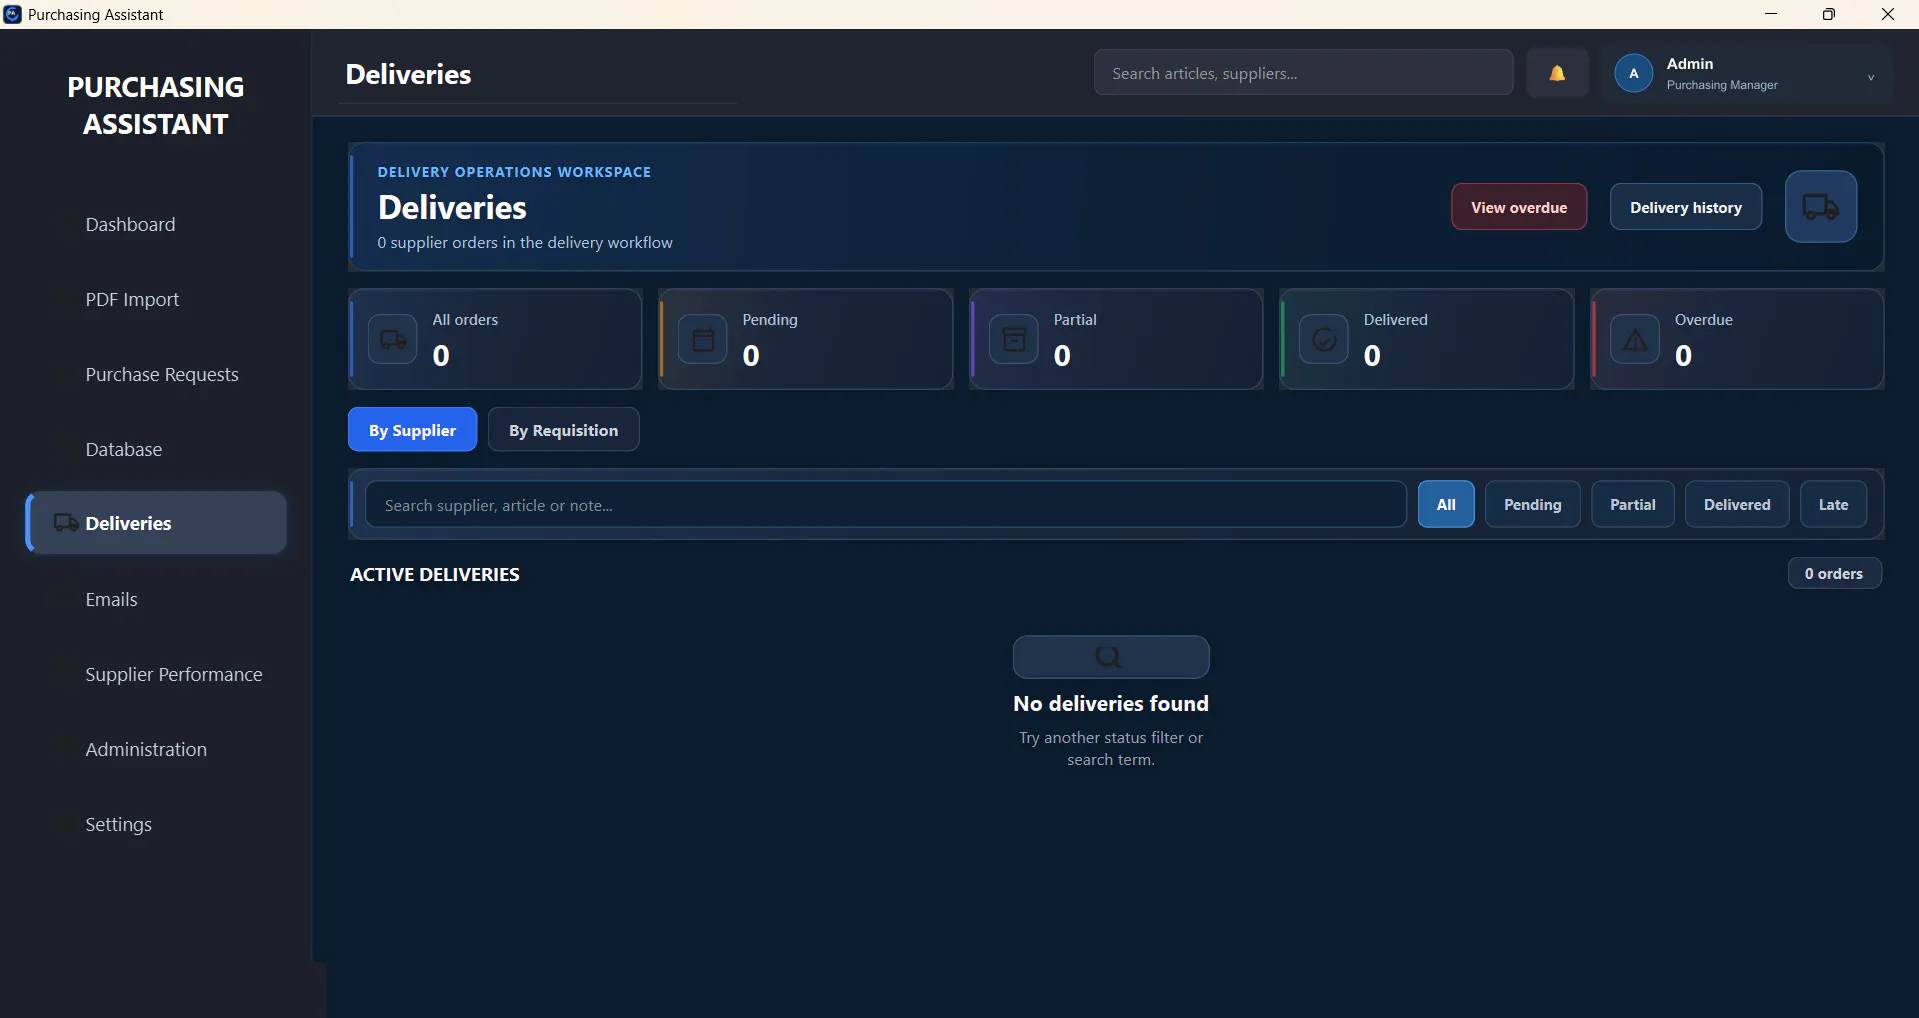The image size is (1919, 1018).
Task: Click the ACTIVE DELIVERIES heading
Action: pos(435,574)
